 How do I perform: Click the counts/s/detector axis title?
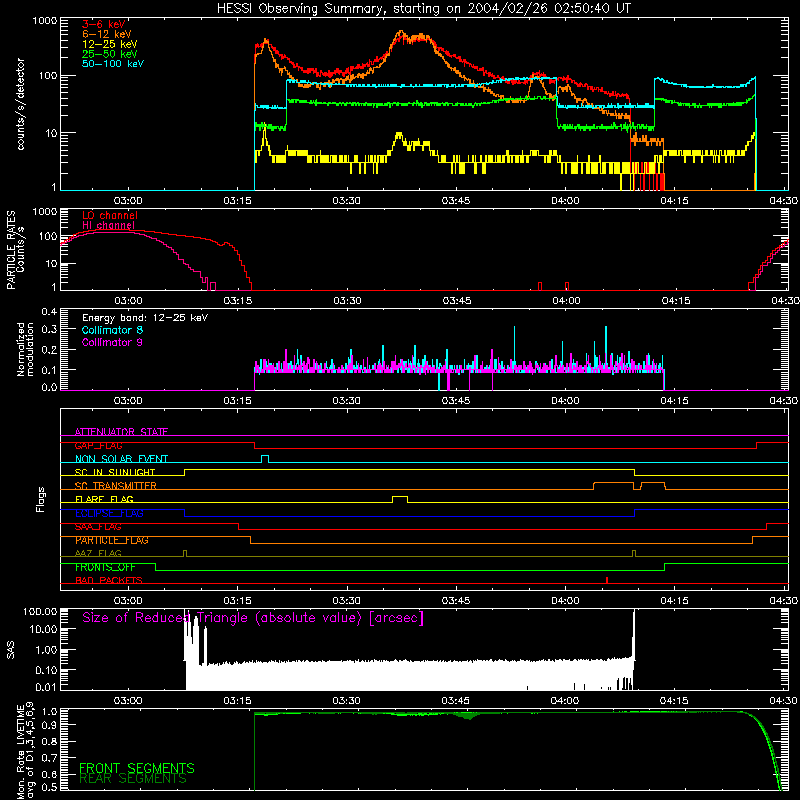[x=20, y=104]
